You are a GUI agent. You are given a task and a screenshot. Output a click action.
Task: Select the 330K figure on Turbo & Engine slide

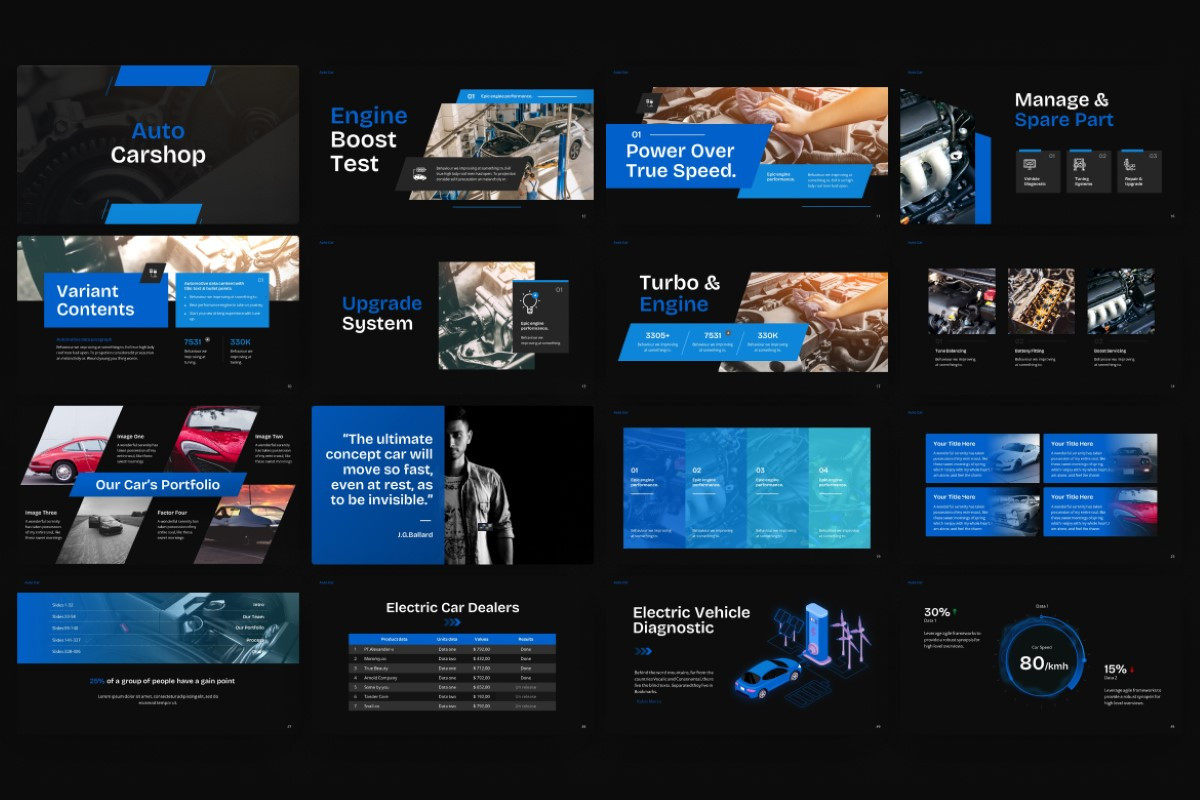(768, 336)
